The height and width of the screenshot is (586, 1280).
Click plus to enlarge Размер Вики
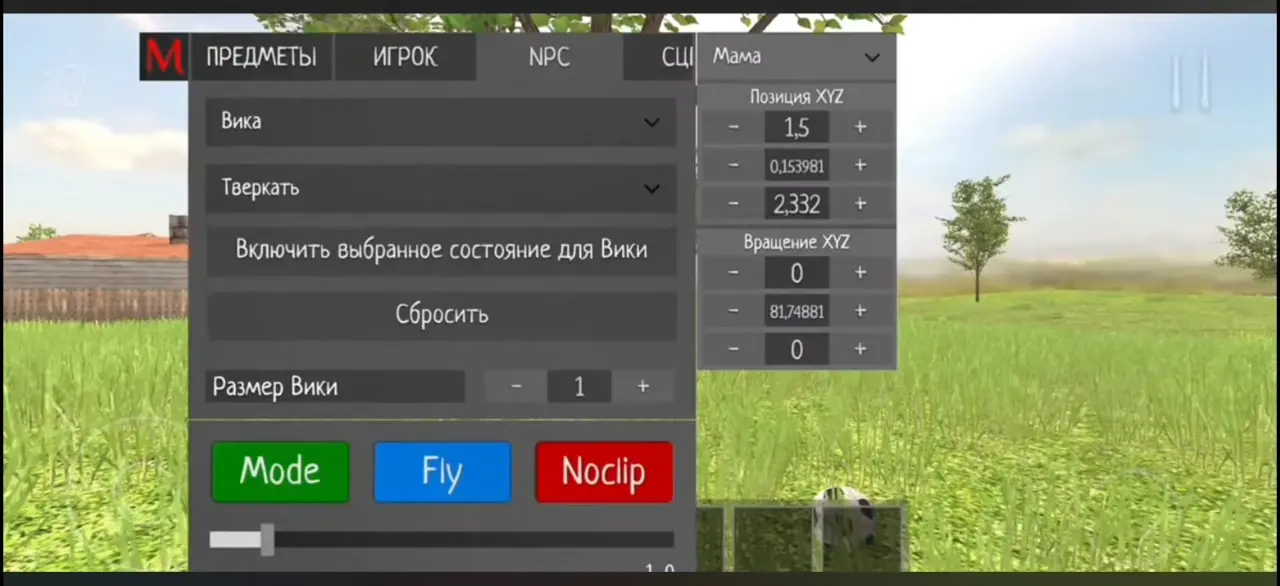pyautogui.click(x=642, y=386)
